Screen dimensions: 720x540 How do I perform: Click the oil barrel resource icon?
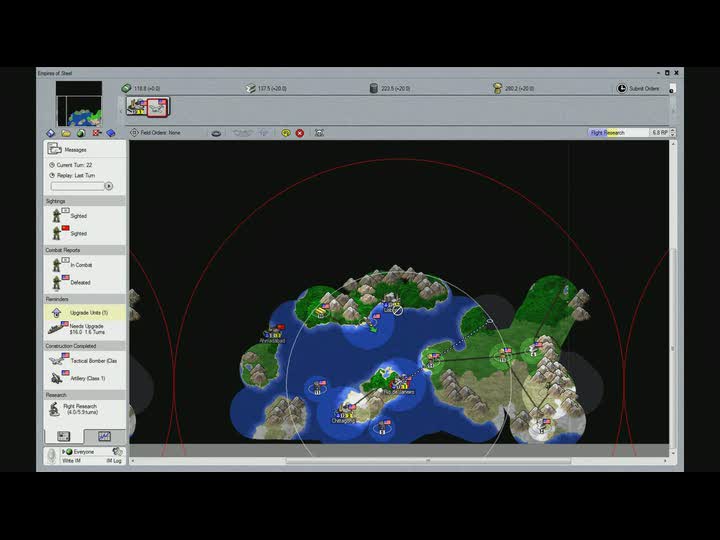374,88
